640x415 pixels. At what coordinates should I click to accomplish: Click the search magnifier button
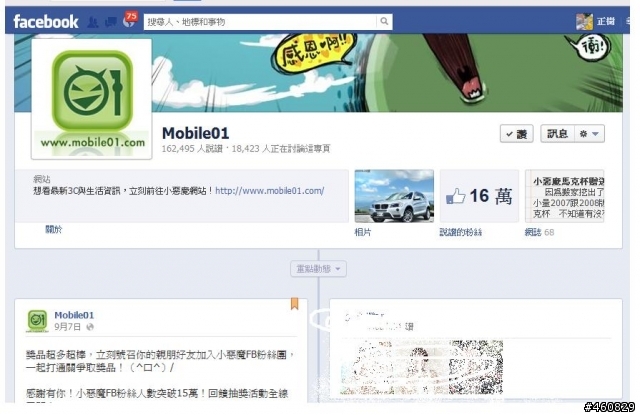click(x=384, y=21)
